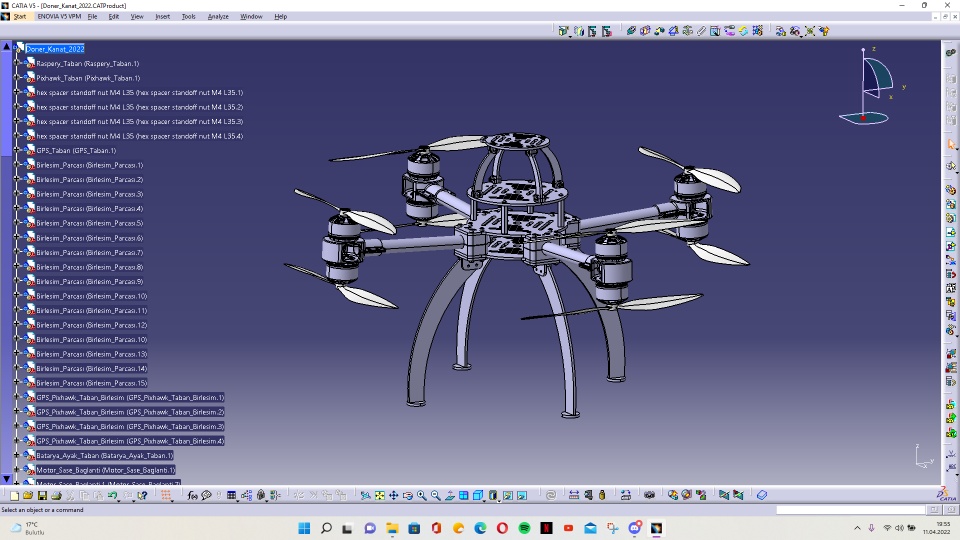Click the What's This help icon

(x=142, y=495)
